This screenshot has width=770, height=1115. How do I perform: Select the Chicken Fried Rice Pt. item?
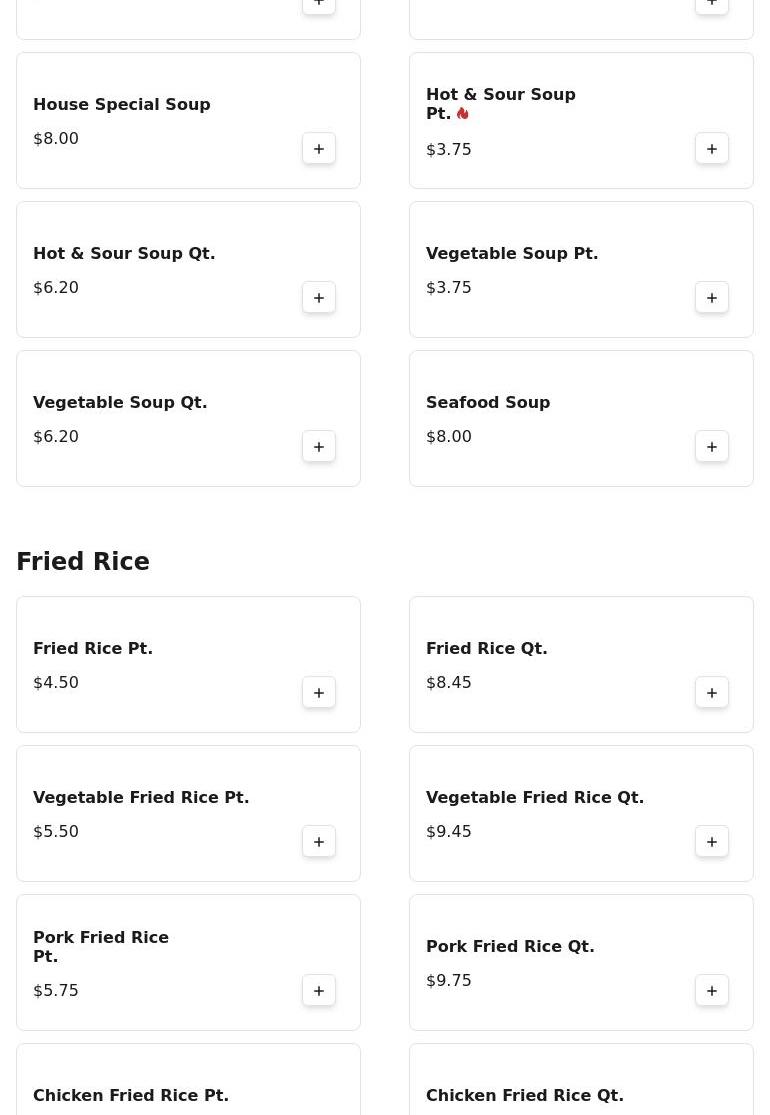point(131,1095)
